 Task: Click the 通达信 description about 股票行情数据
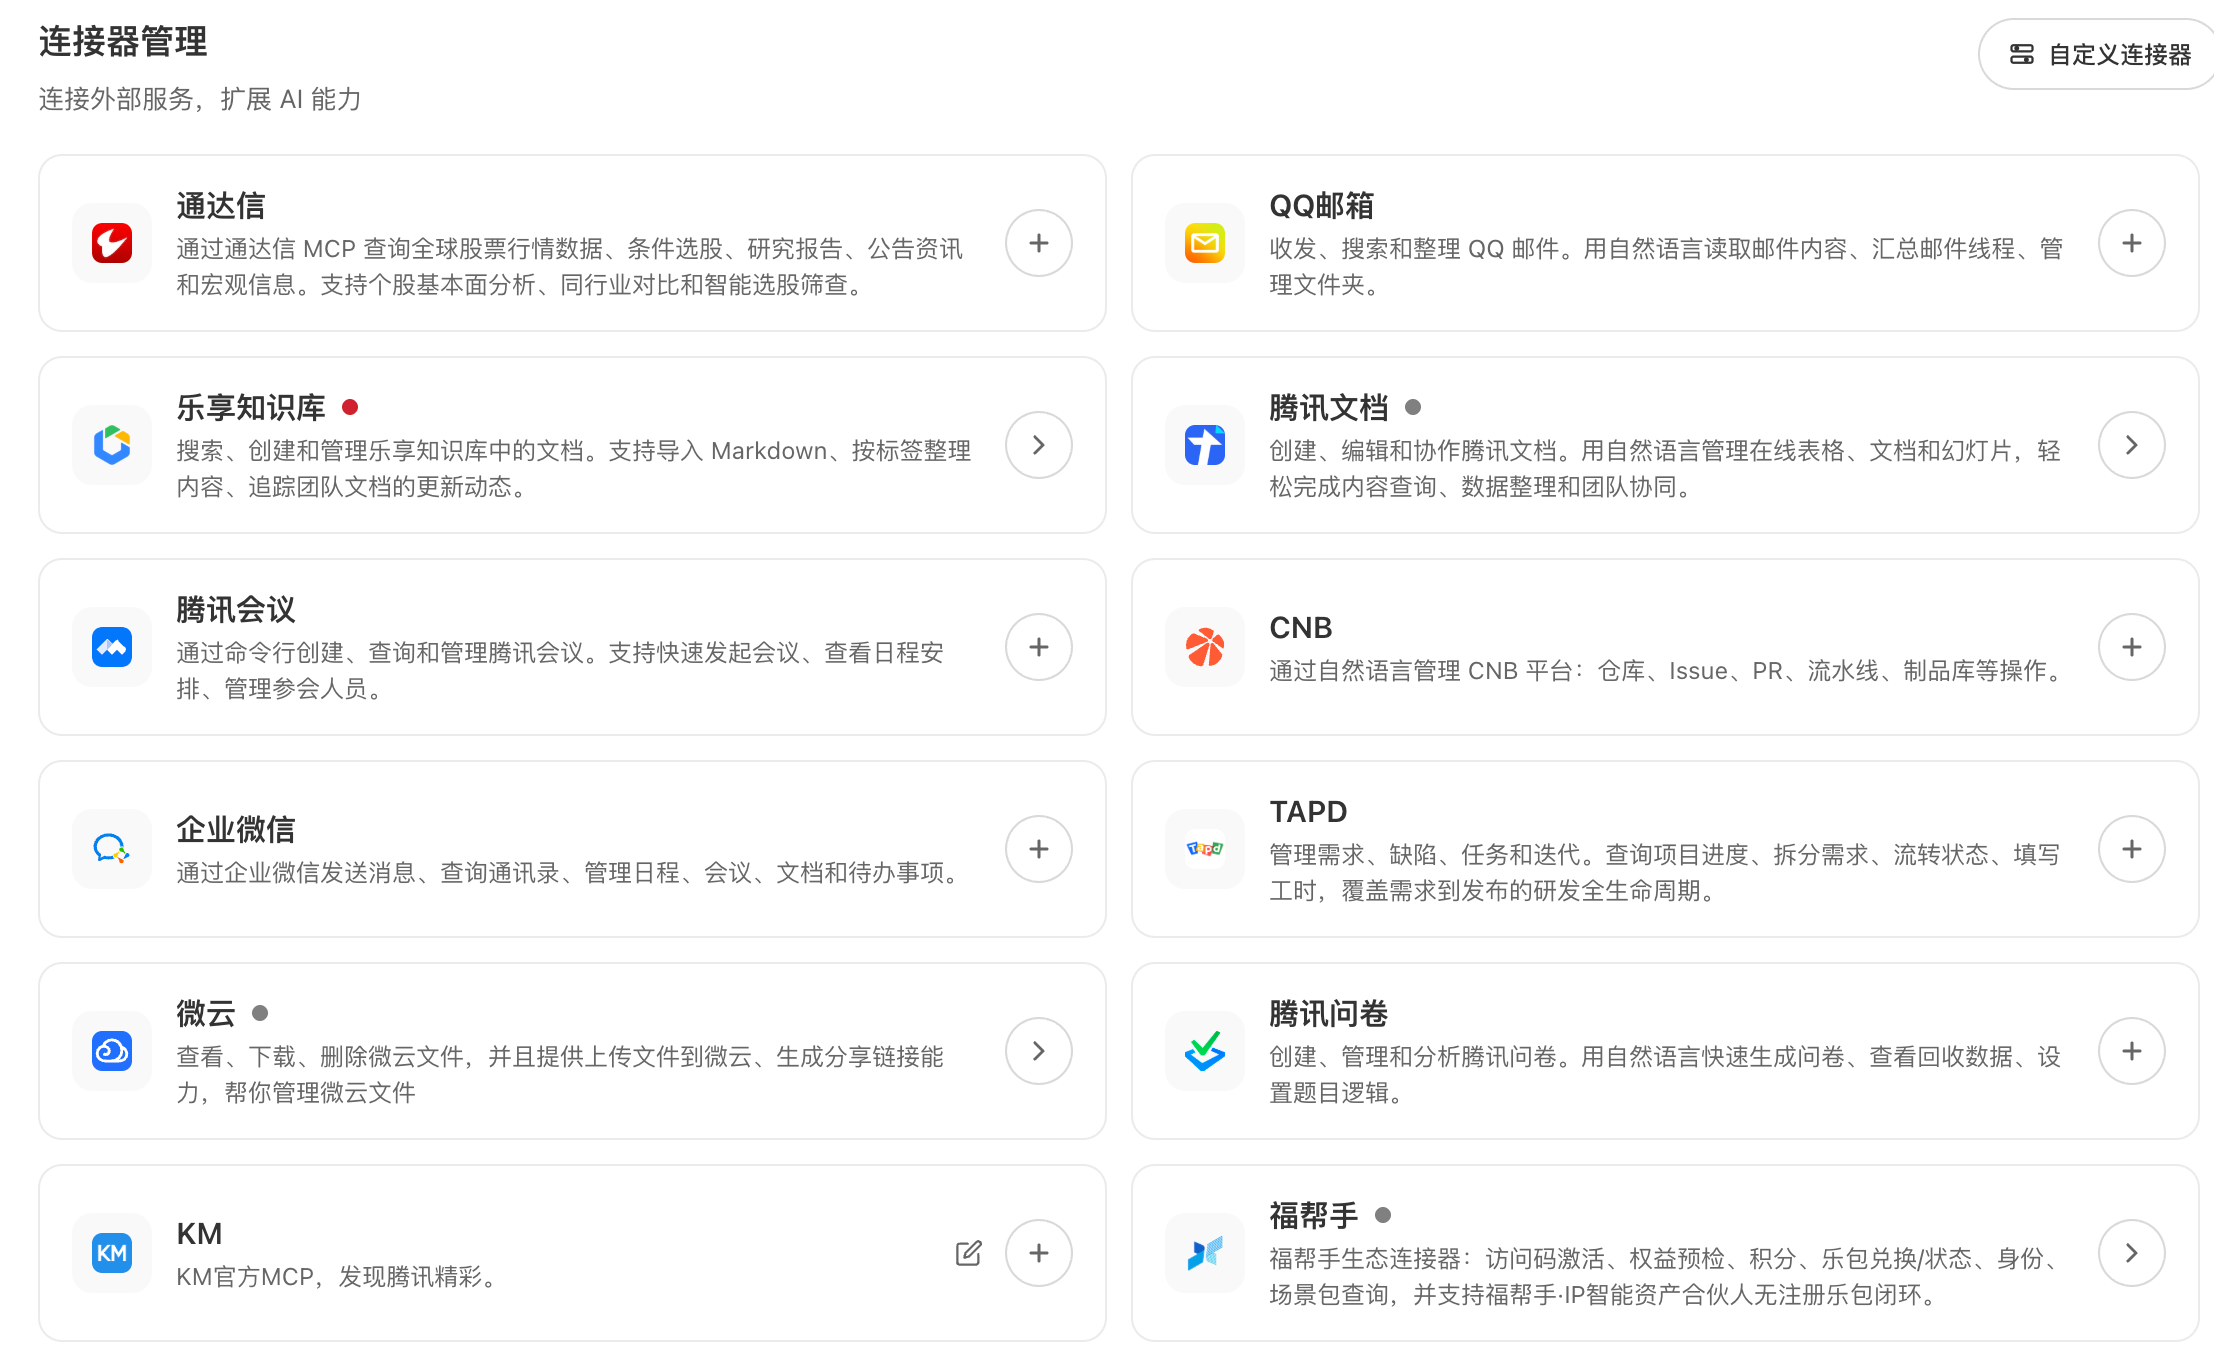point(570,267)
